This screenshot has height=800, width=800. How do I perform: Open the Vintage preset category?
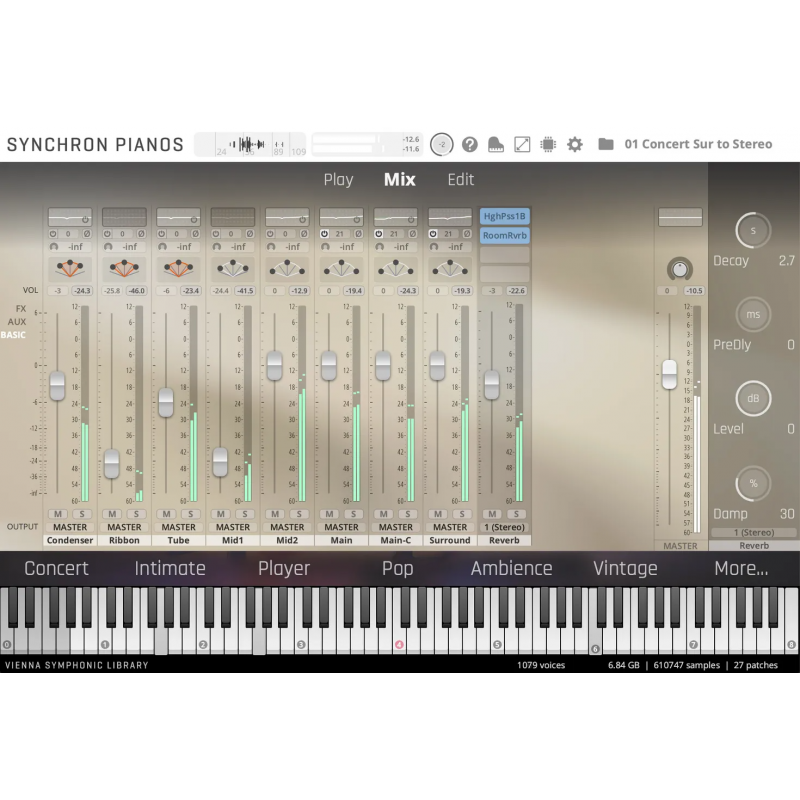625,568
